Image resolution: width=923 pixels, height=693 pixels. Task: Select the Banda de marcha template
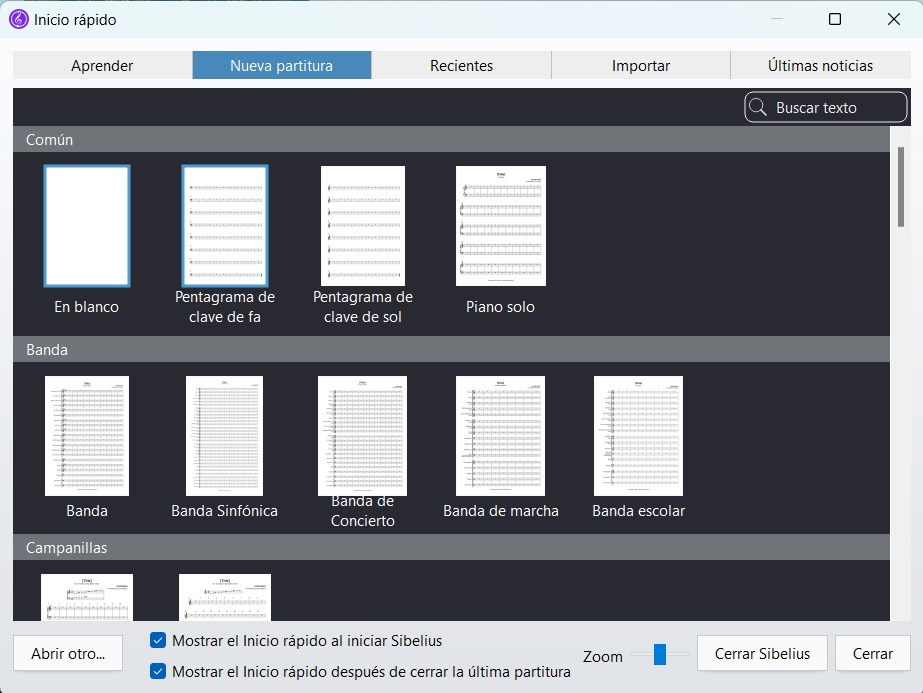coord(500,436)
